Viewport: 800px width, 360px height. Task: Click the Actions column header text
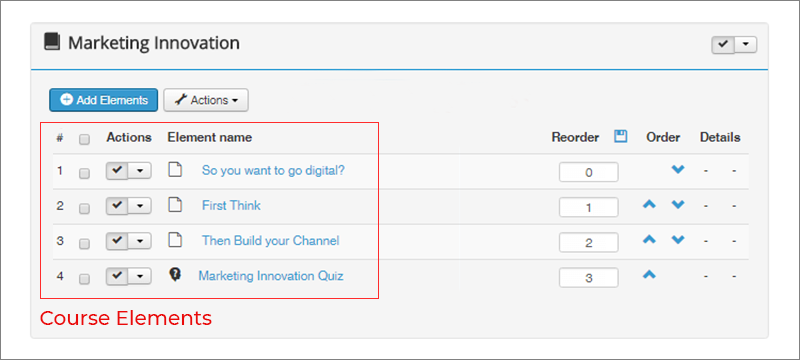point(129,137)
